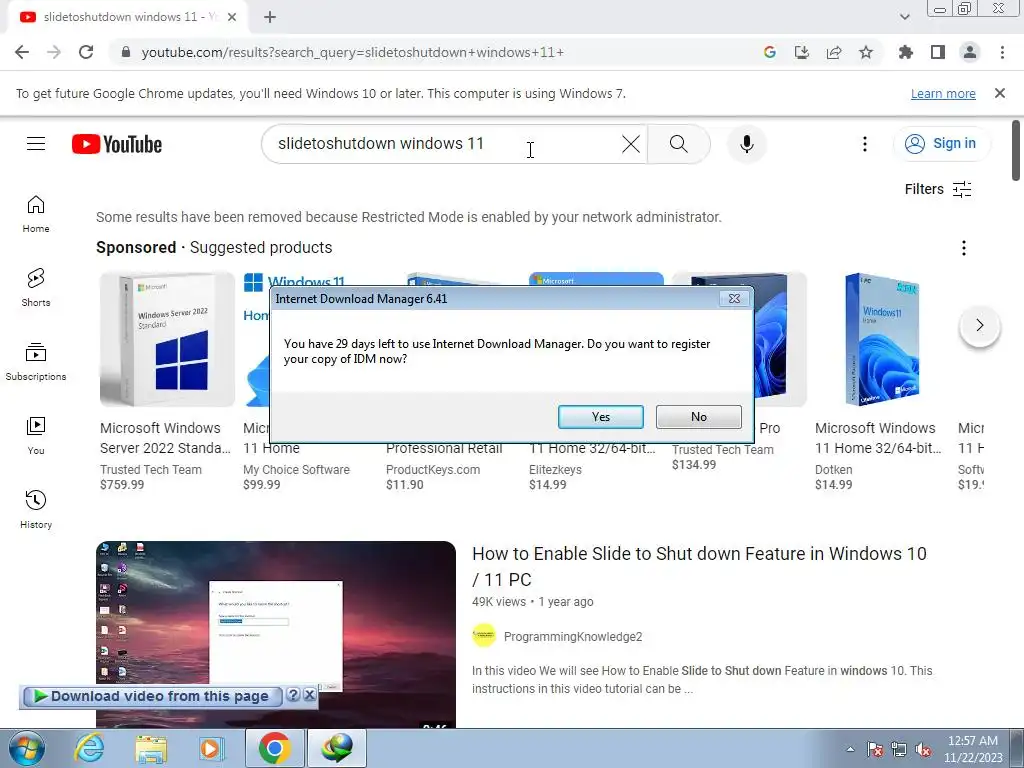Open Subscriptions in the YouTube sidebar
Screen dimensions: 1024x768
point(36,362)
